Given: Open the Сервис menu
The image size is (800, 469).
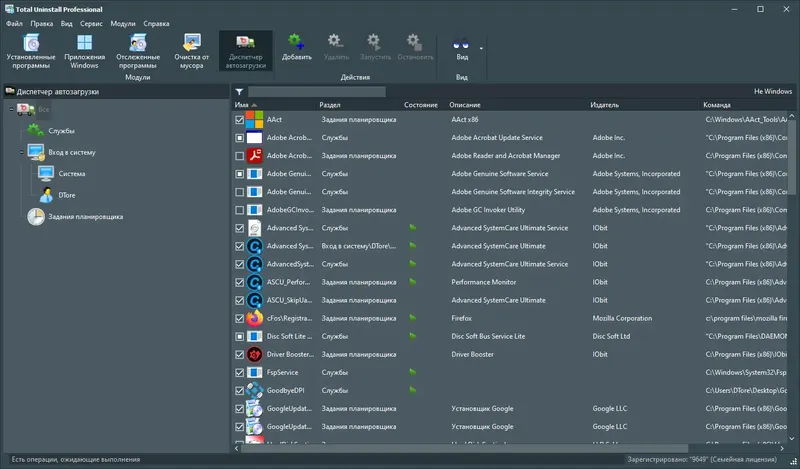Looking at the screenshot, I should tap(91, 23).
